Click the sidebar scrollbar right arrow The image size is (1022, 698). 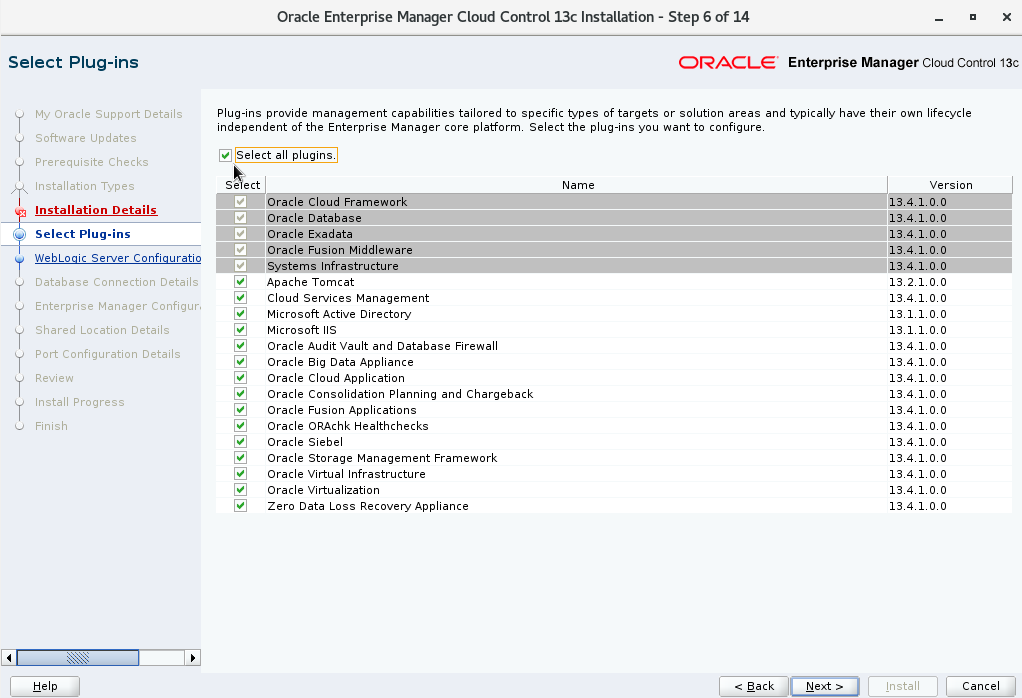point(192,658)
